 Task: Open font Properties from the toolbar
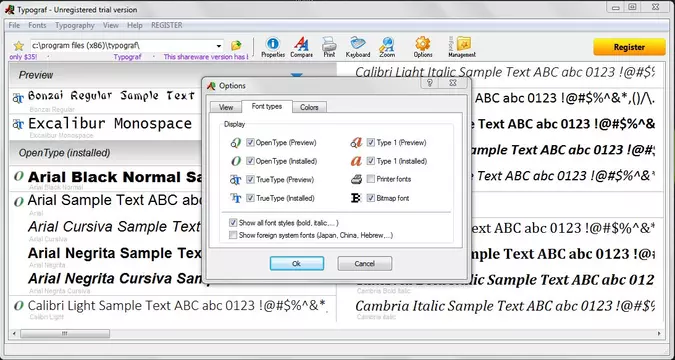point(273,47)
